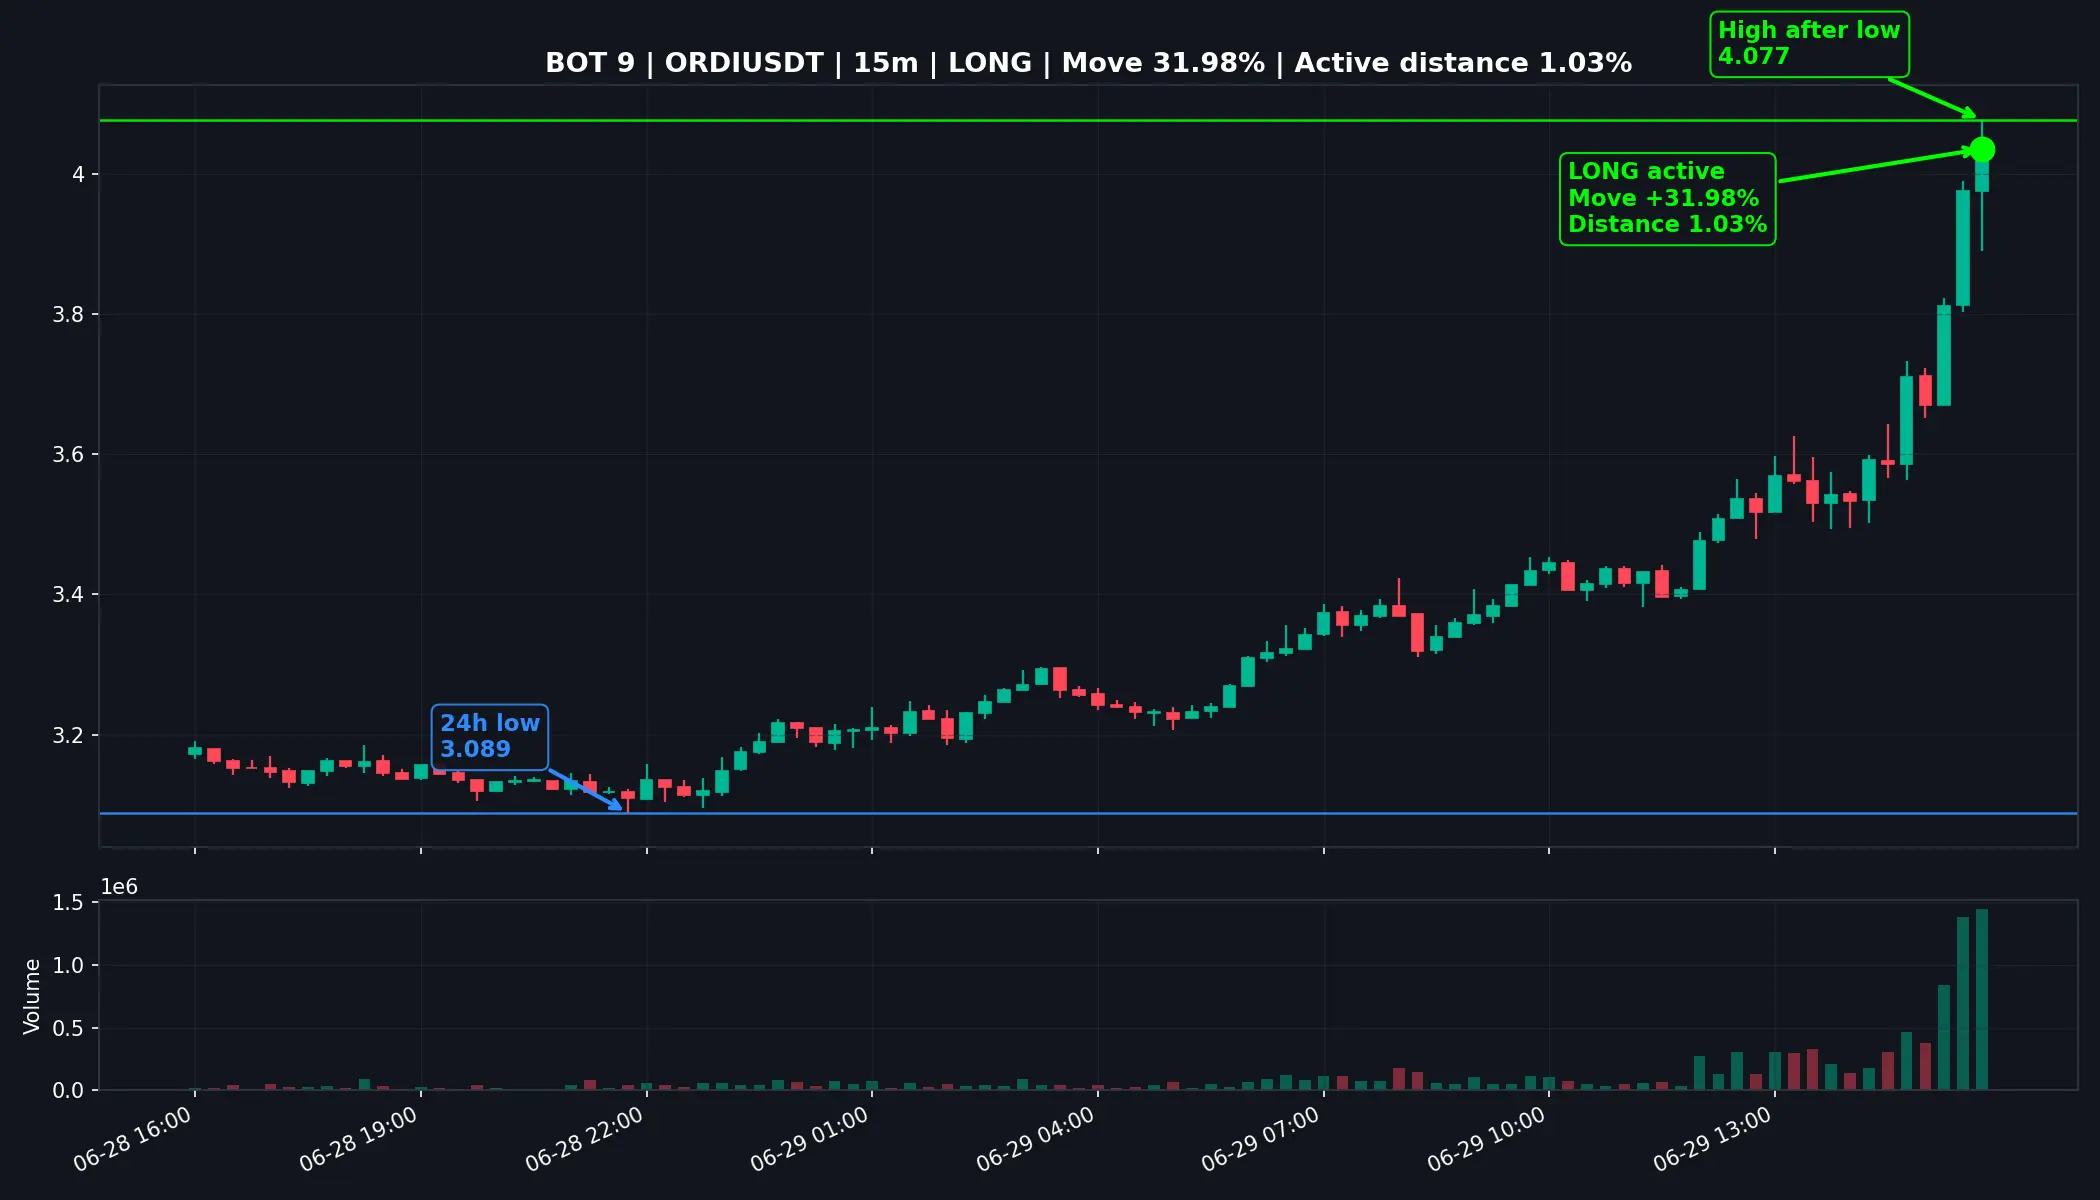Viewport: 2100px width, 1200px height.
Task: Click the 'LONG active' annotation box
Action: tap(1667, 198)
